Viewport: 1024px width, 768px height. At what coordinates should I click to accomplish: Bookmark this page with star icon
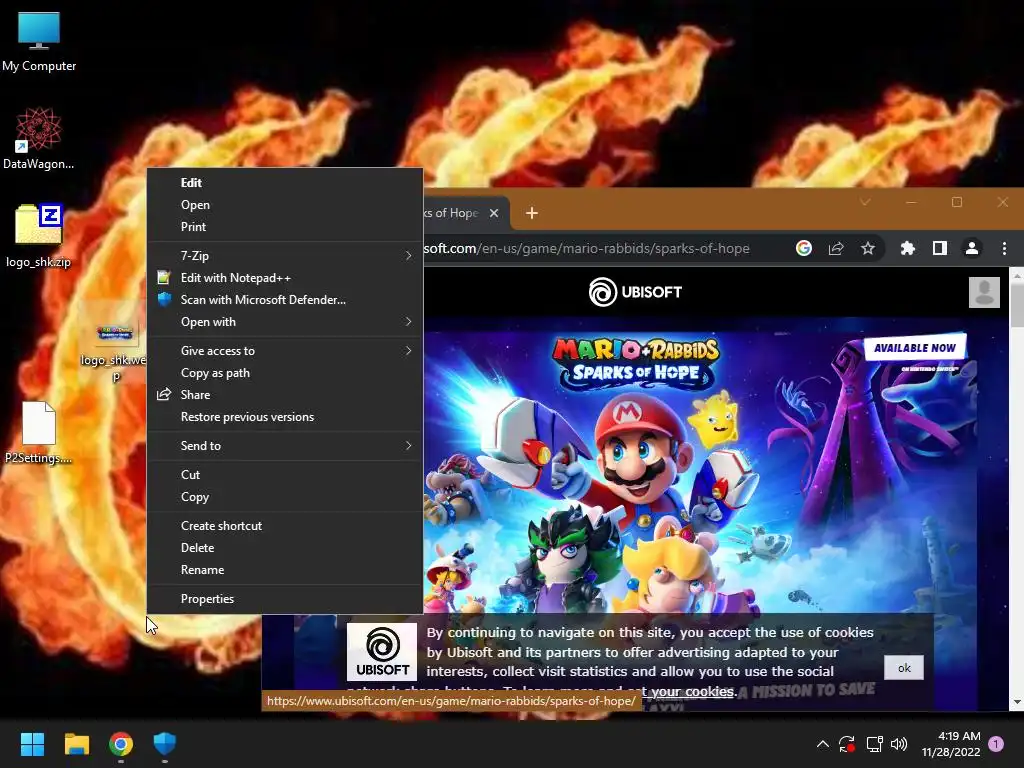coord(868,248)
